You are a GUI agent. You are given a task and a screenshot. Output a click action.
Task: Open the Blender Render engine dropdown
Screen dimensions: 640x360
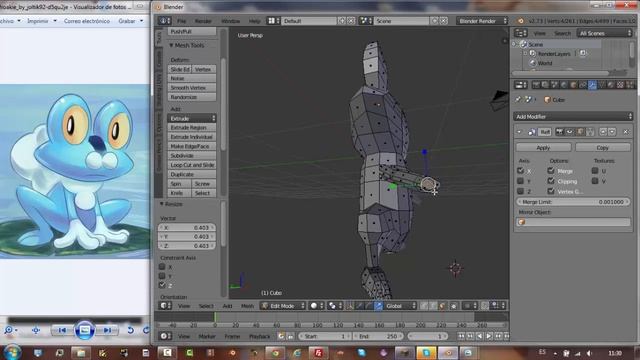(x=482, y=21)
